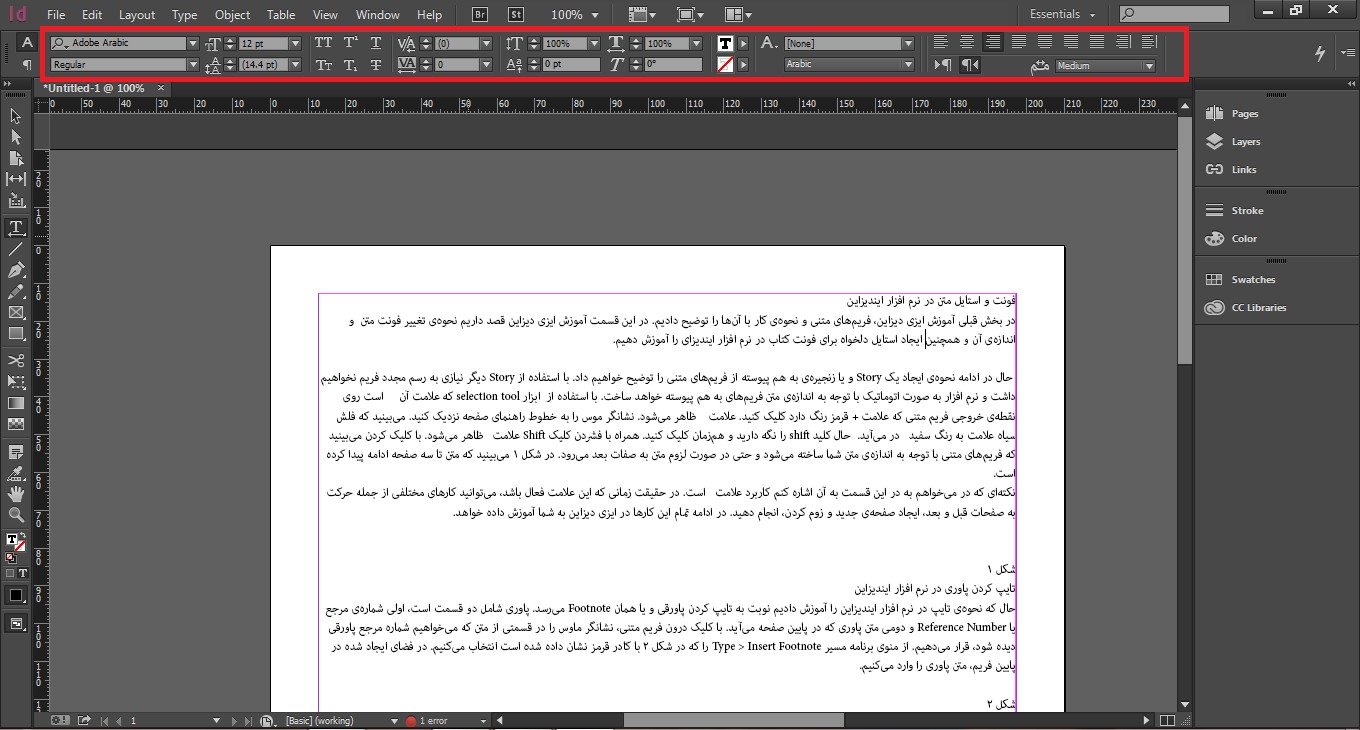Select the Free Transform tool

point(16,382)
